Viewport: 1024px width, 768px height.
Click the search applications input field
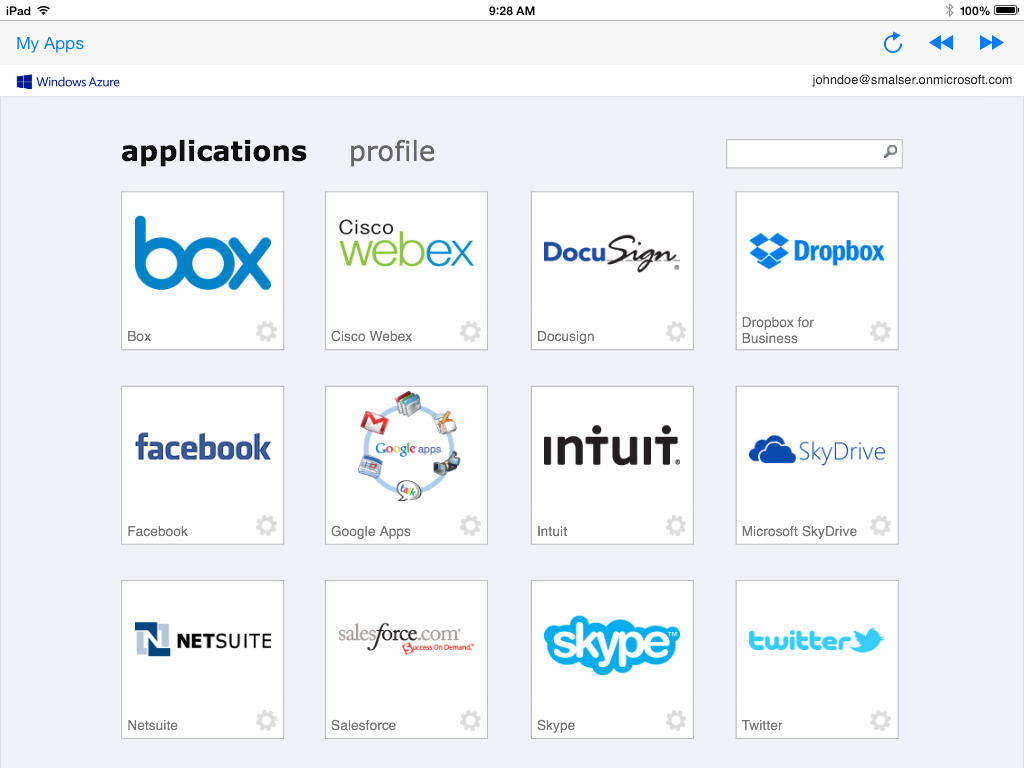804,153
